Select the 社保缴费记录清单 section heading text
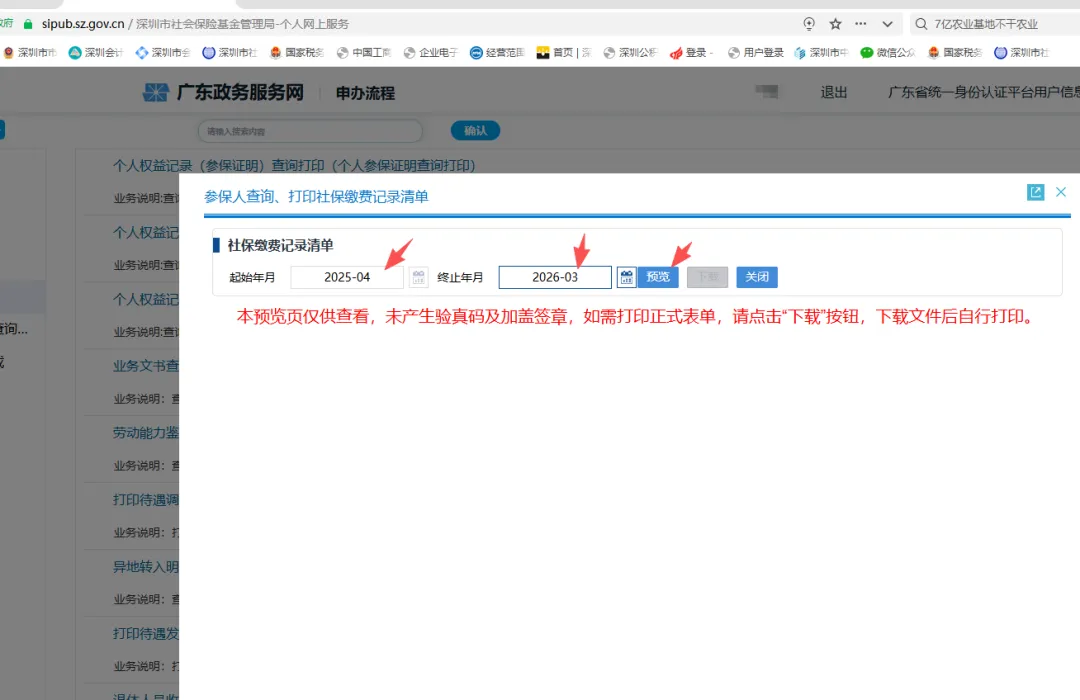Image resolution: width=1080 pixels, height=700 pixels. (280, 245)
